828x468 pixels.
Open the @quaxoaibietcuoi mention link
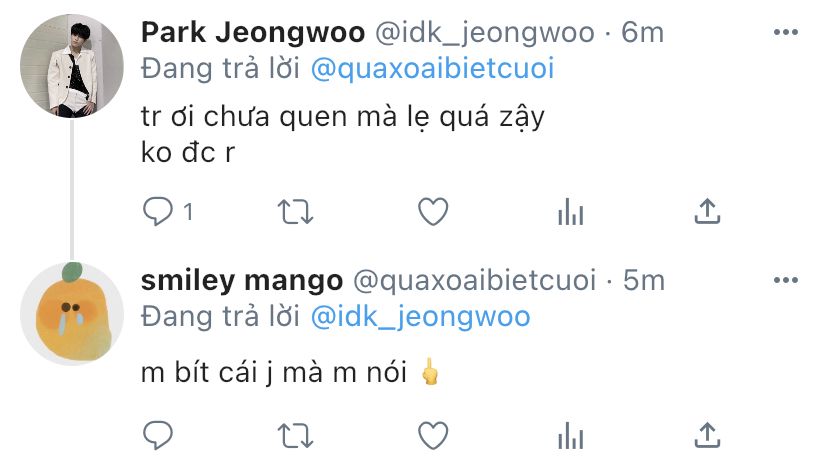tap(432, 69)
